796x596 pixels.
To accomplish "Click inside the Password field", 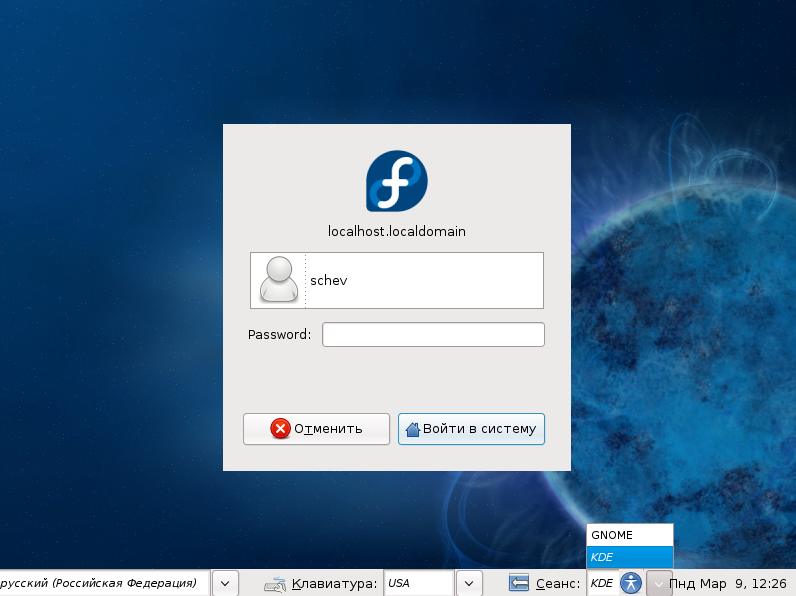I will (433, 335).
